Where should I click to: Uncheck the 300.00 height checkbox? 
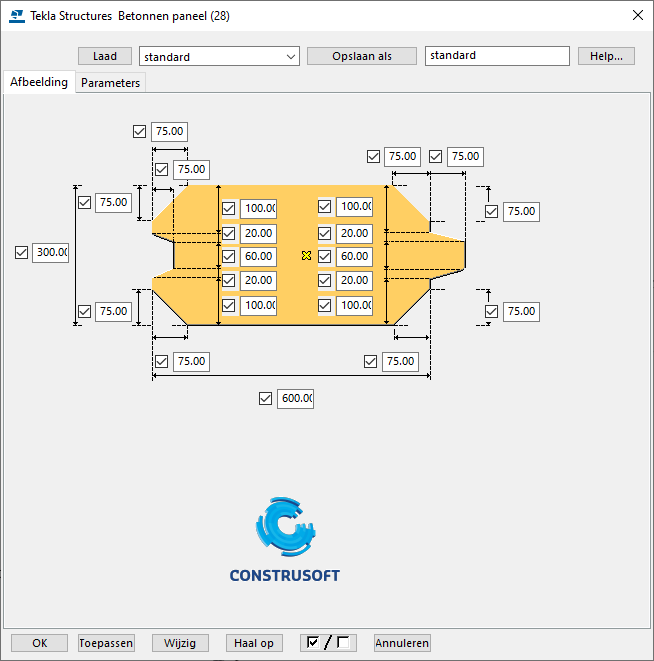21,253
